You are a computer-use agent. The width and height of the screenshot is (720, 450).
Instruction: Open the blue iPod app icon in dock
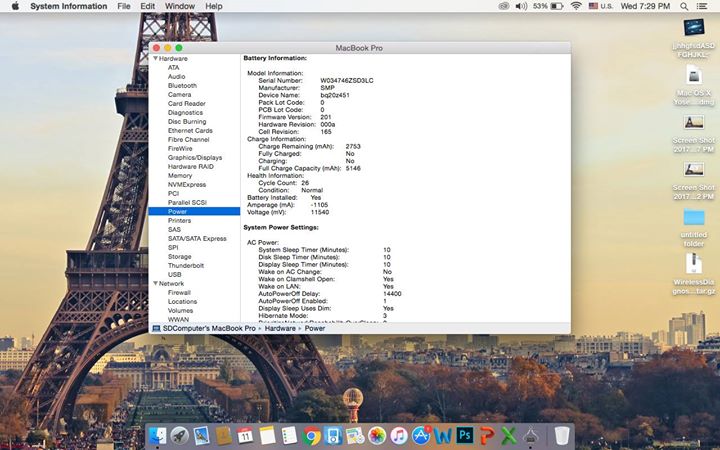click(333, 435)
